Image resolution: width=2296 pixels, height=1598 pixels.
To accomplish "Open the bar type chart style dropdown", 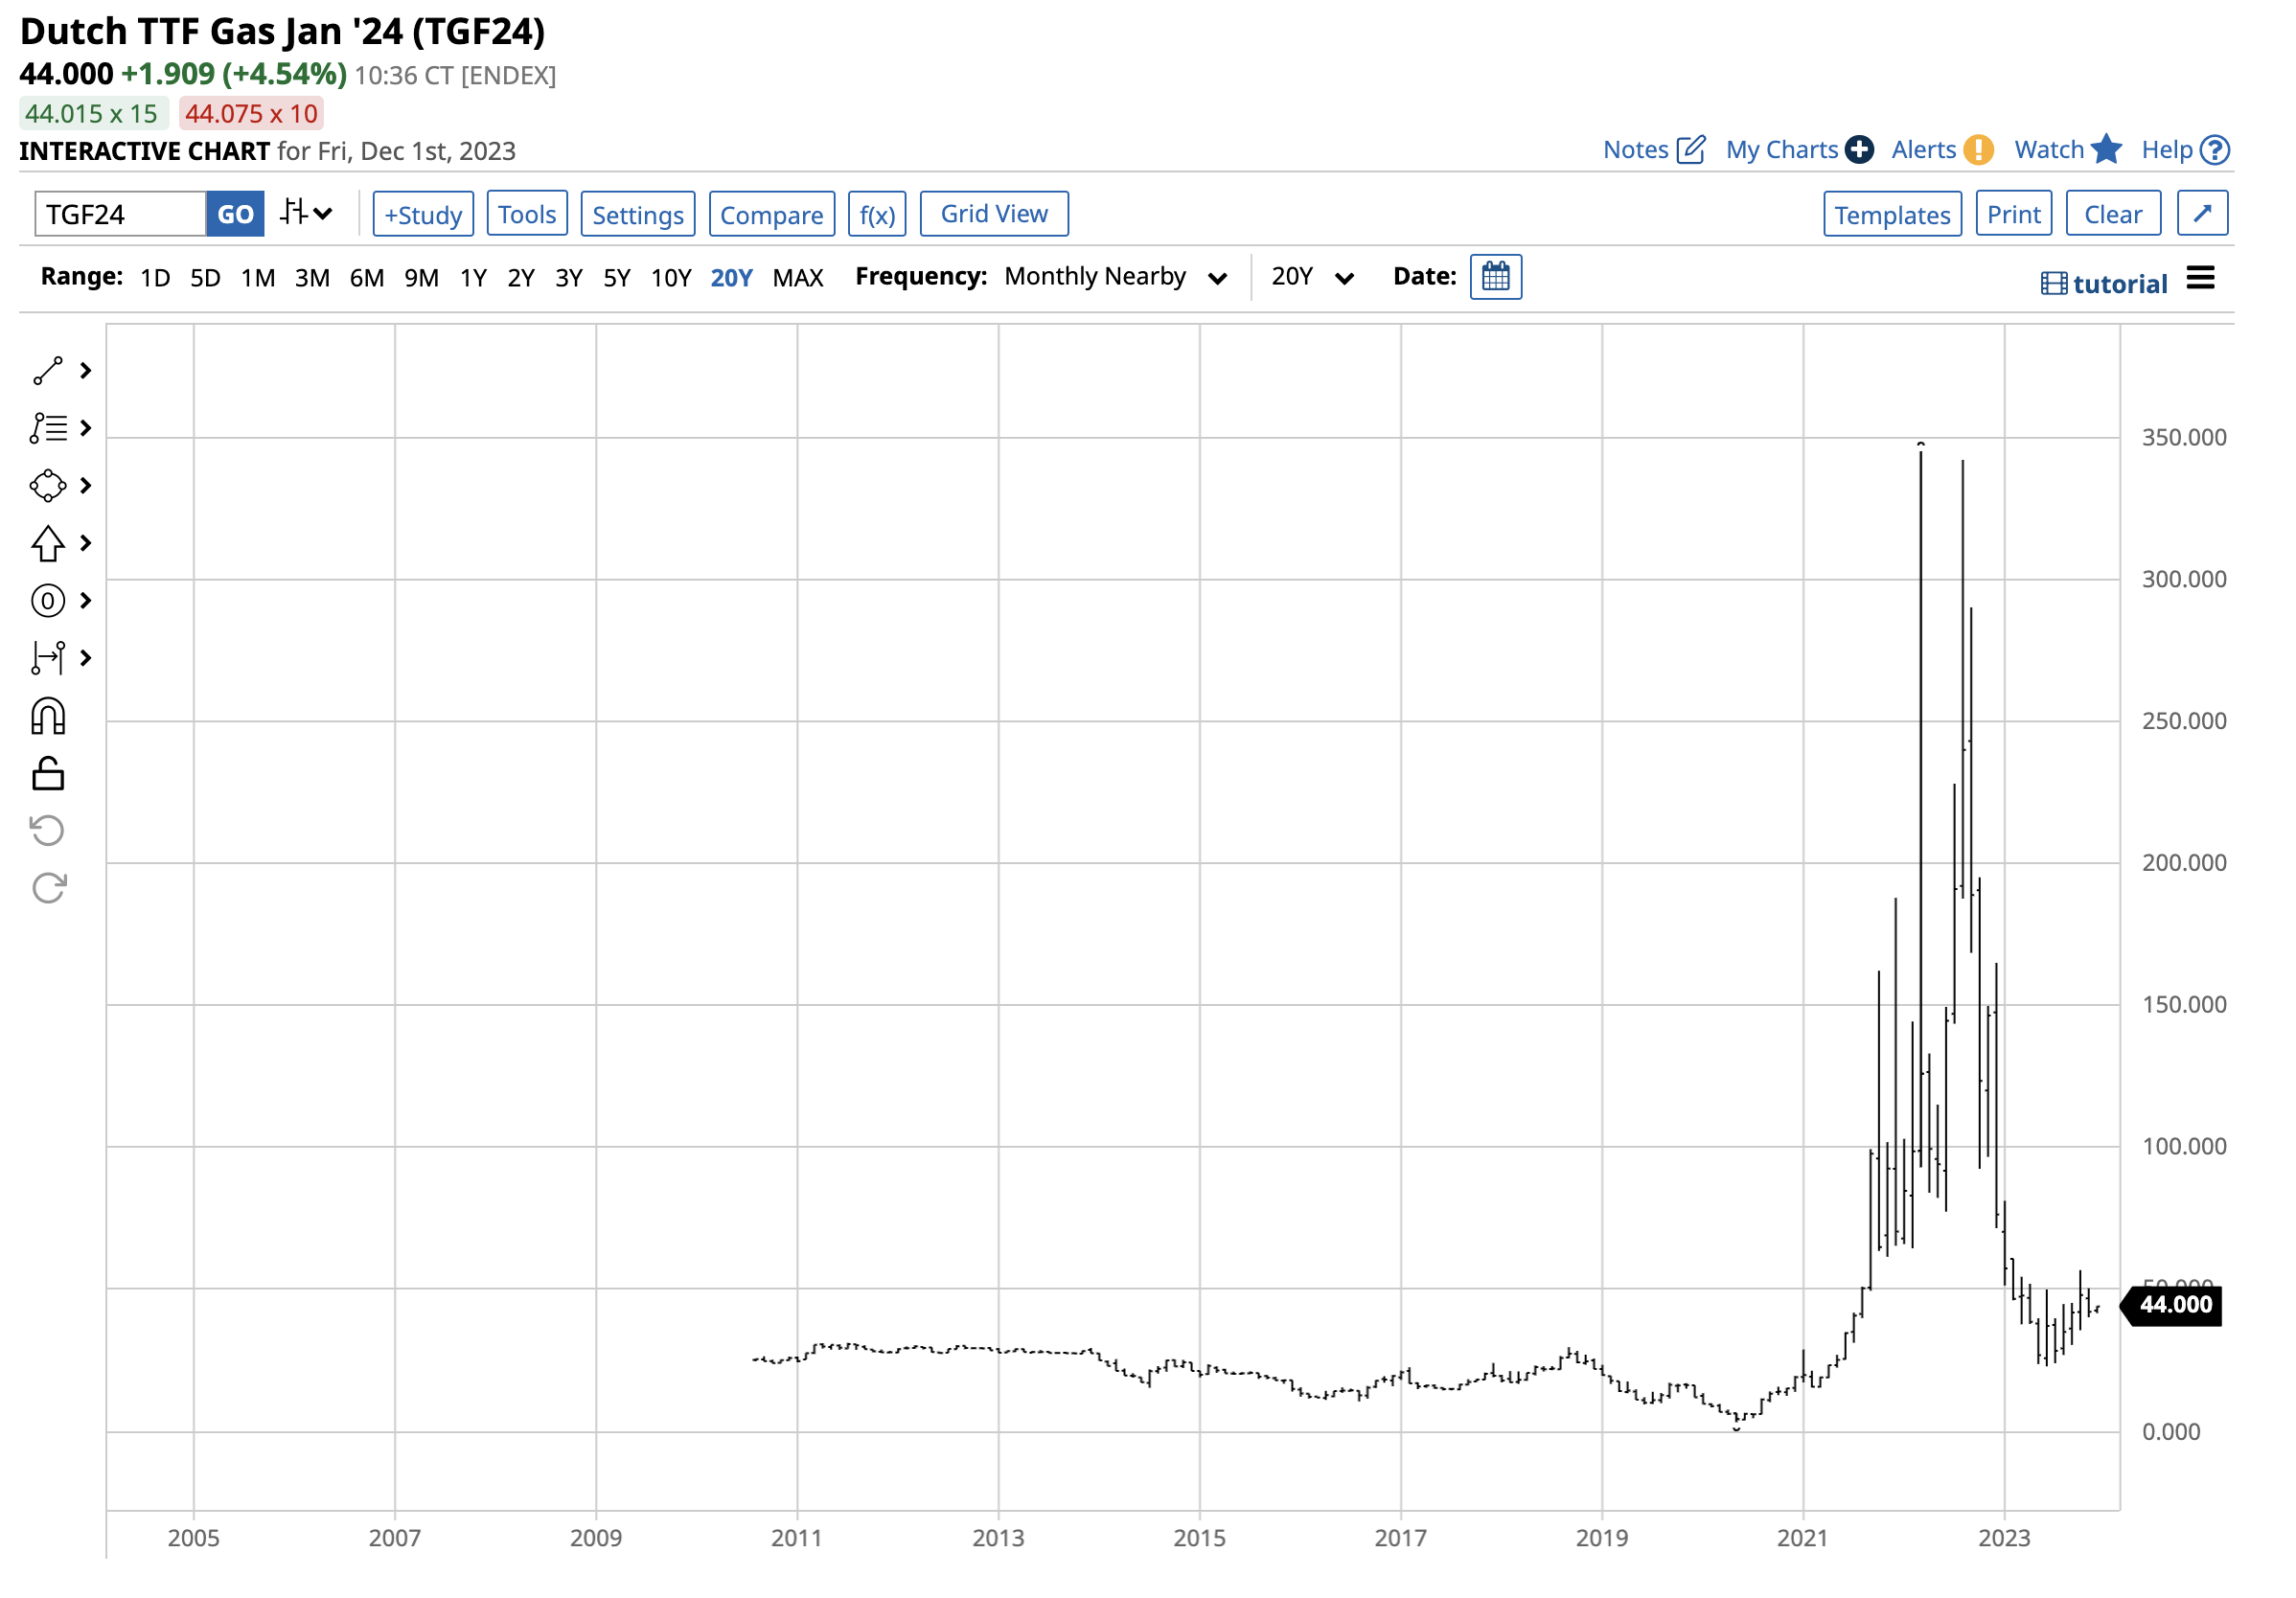I will pos(306,213).
